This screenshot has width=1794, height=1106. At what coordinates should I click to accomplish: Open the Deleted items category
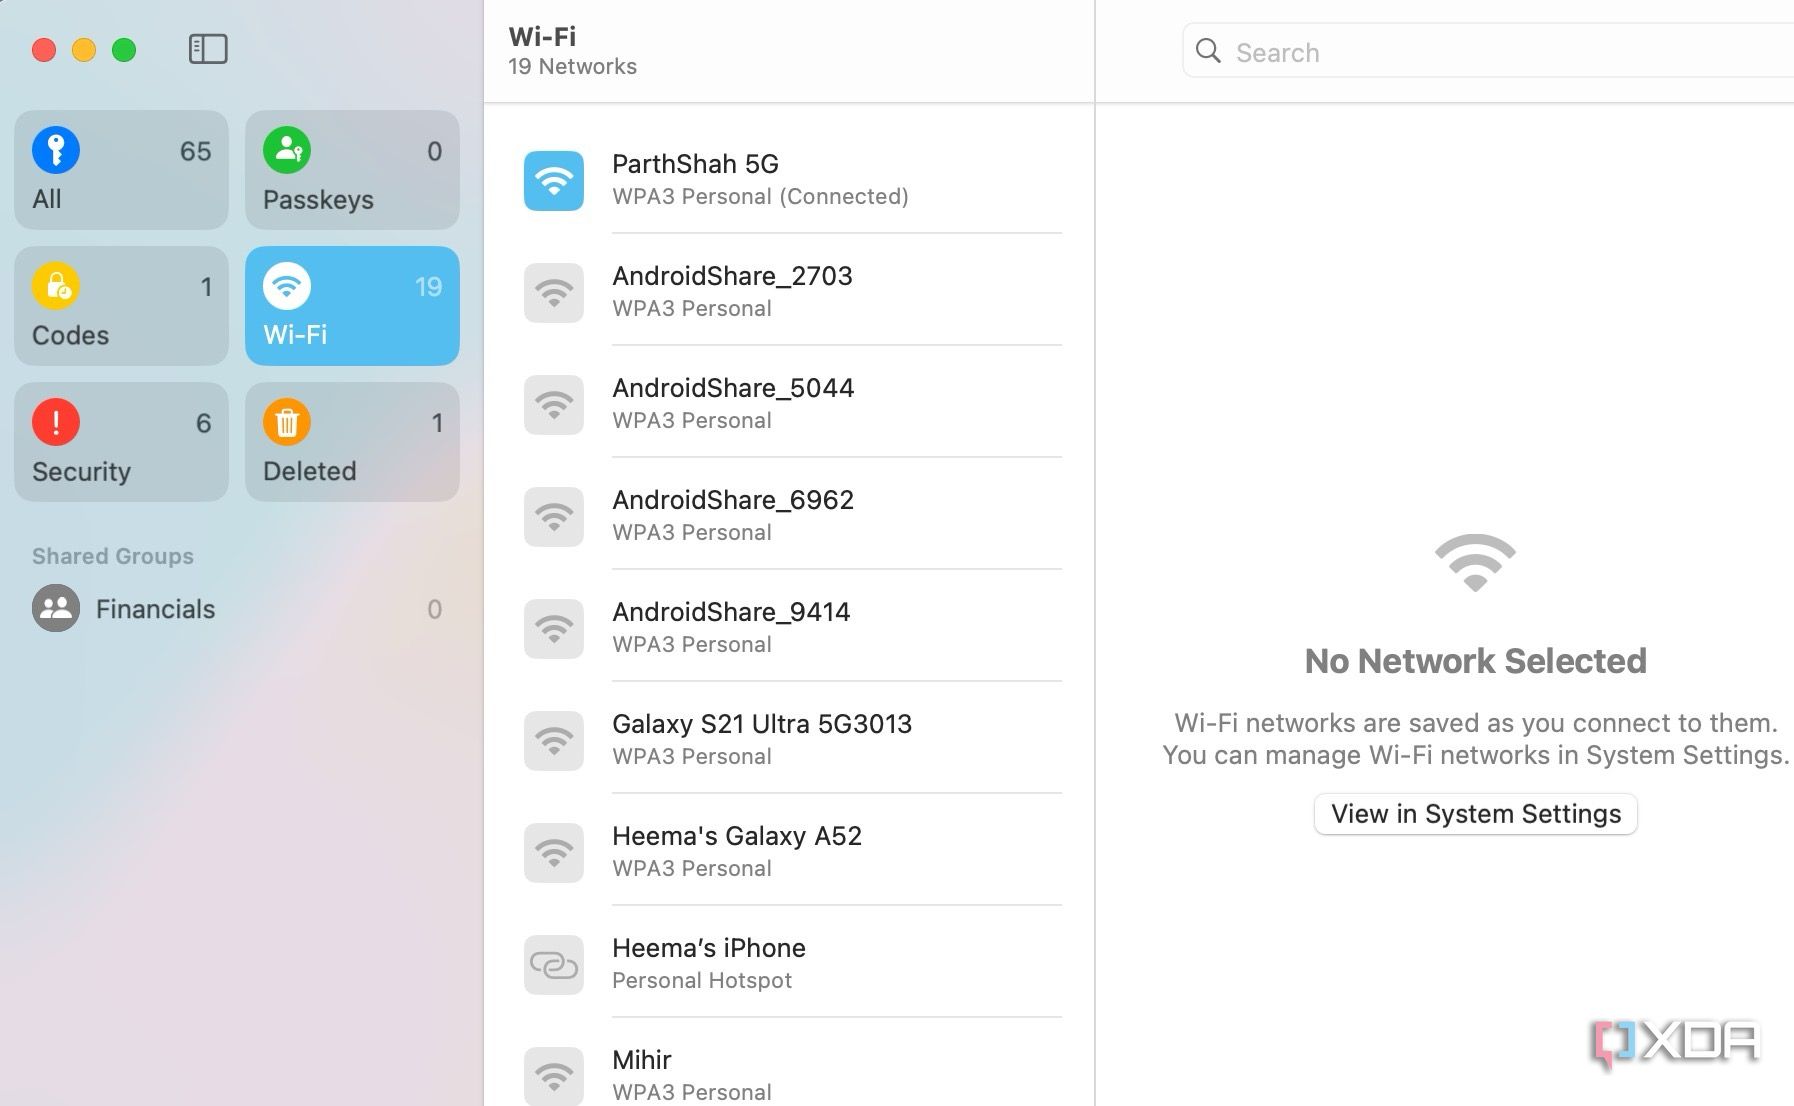point(352,442)
